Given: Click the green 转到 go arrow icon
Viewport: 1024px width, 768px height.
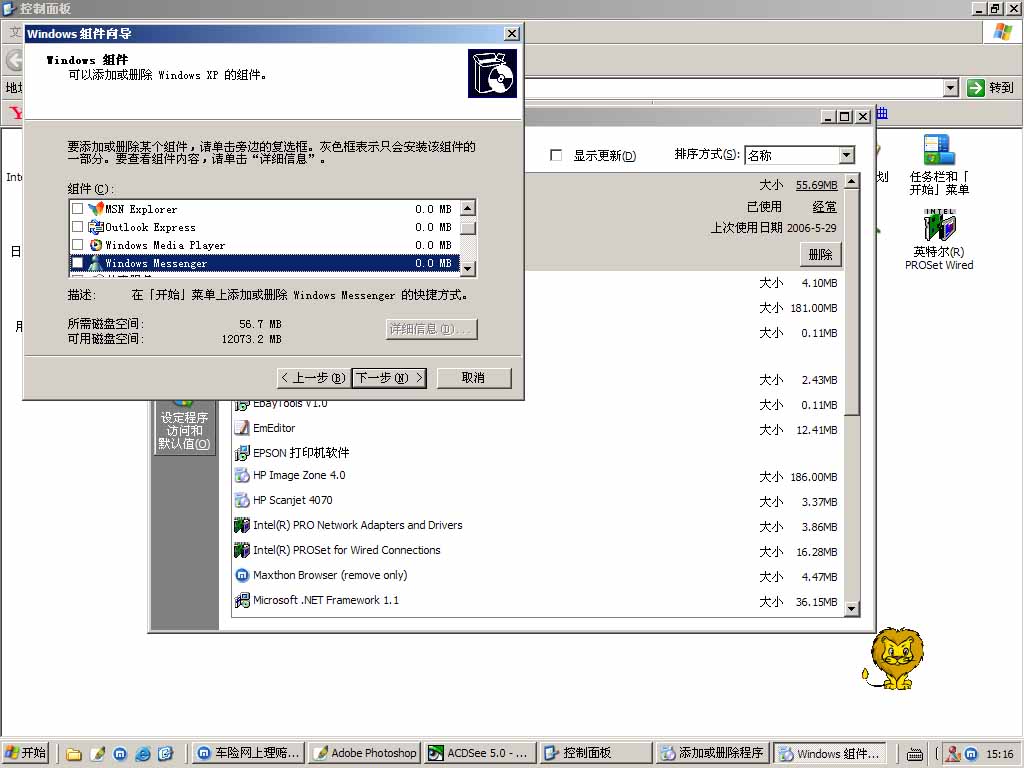Looking at the screenshot, I should tap(976, 88).
